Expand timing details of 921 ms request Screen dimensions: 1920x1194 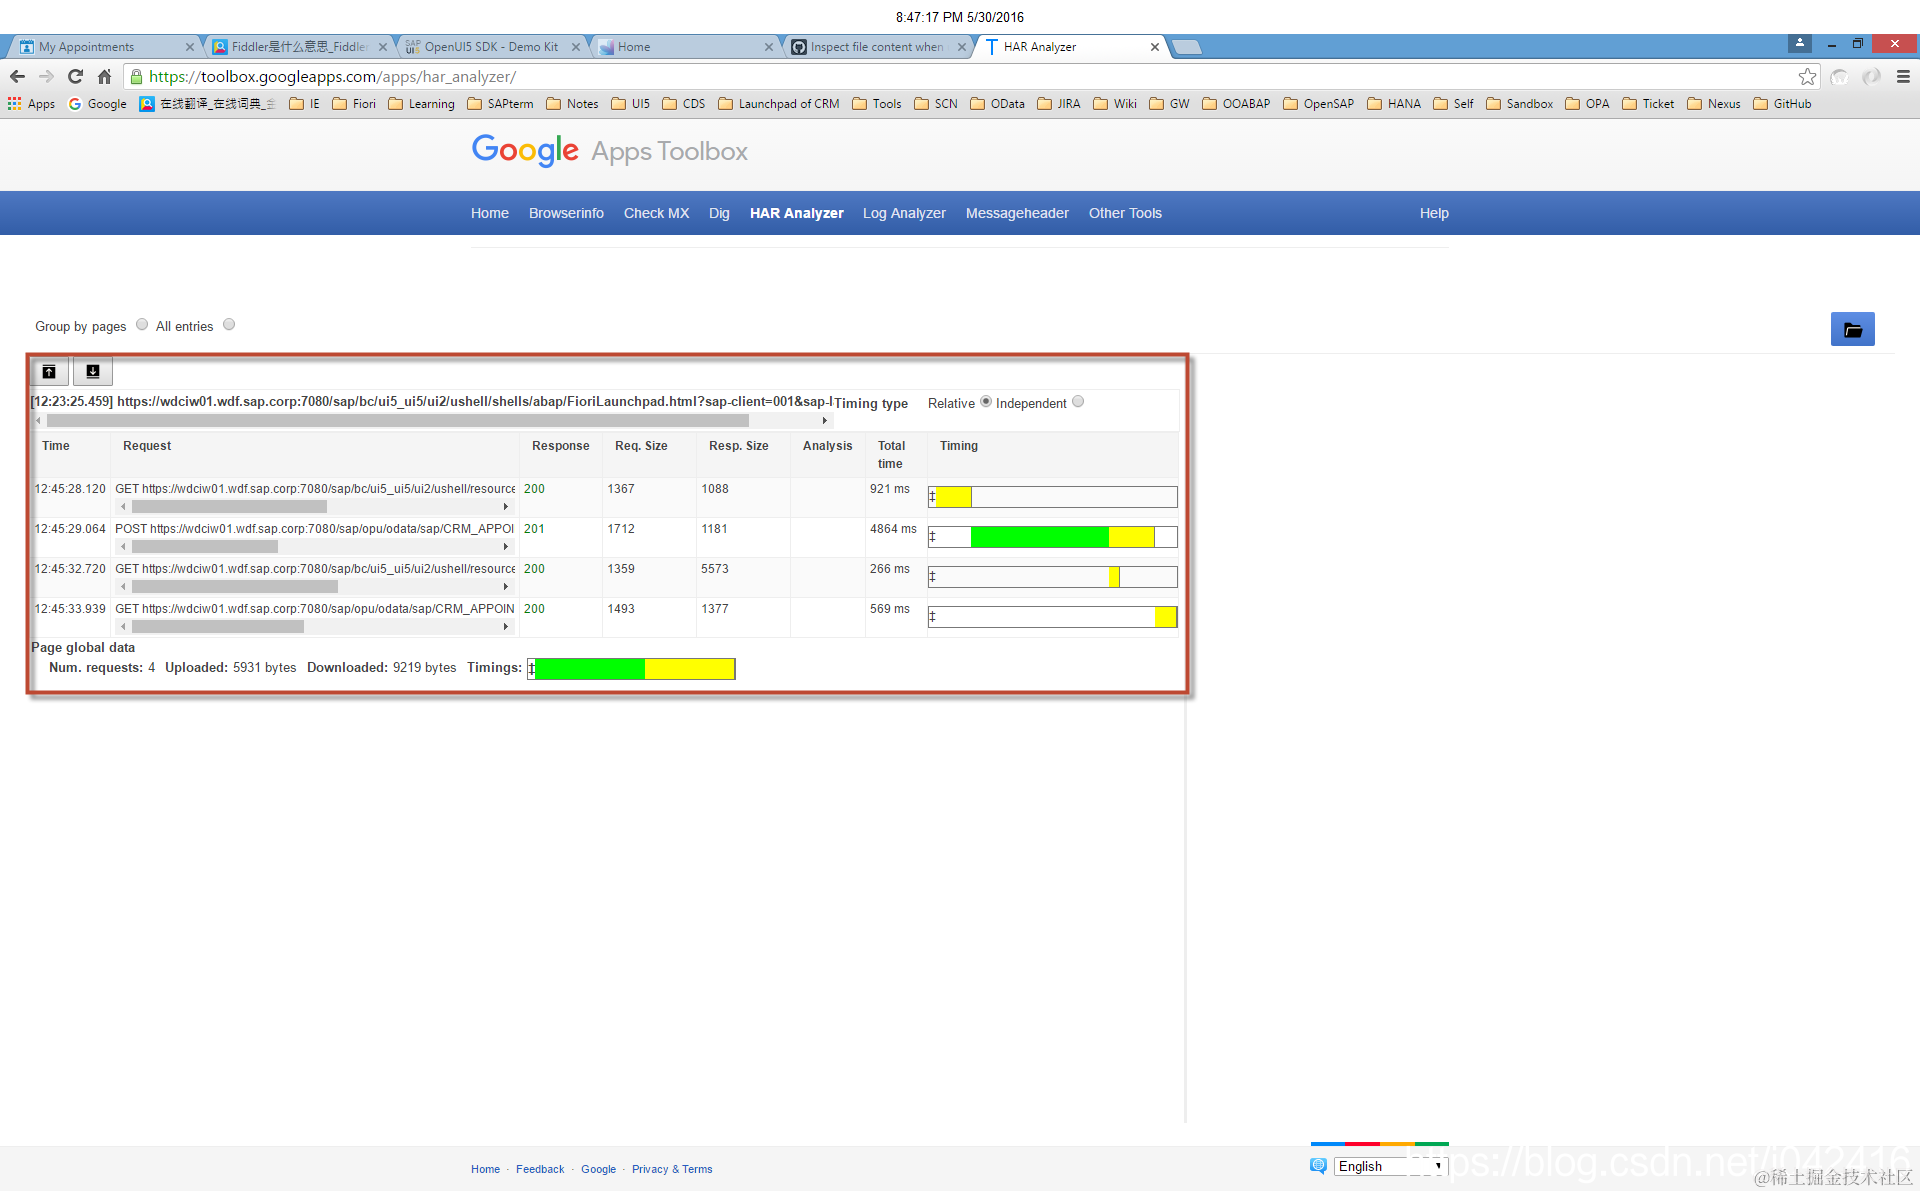click(932, 497)
